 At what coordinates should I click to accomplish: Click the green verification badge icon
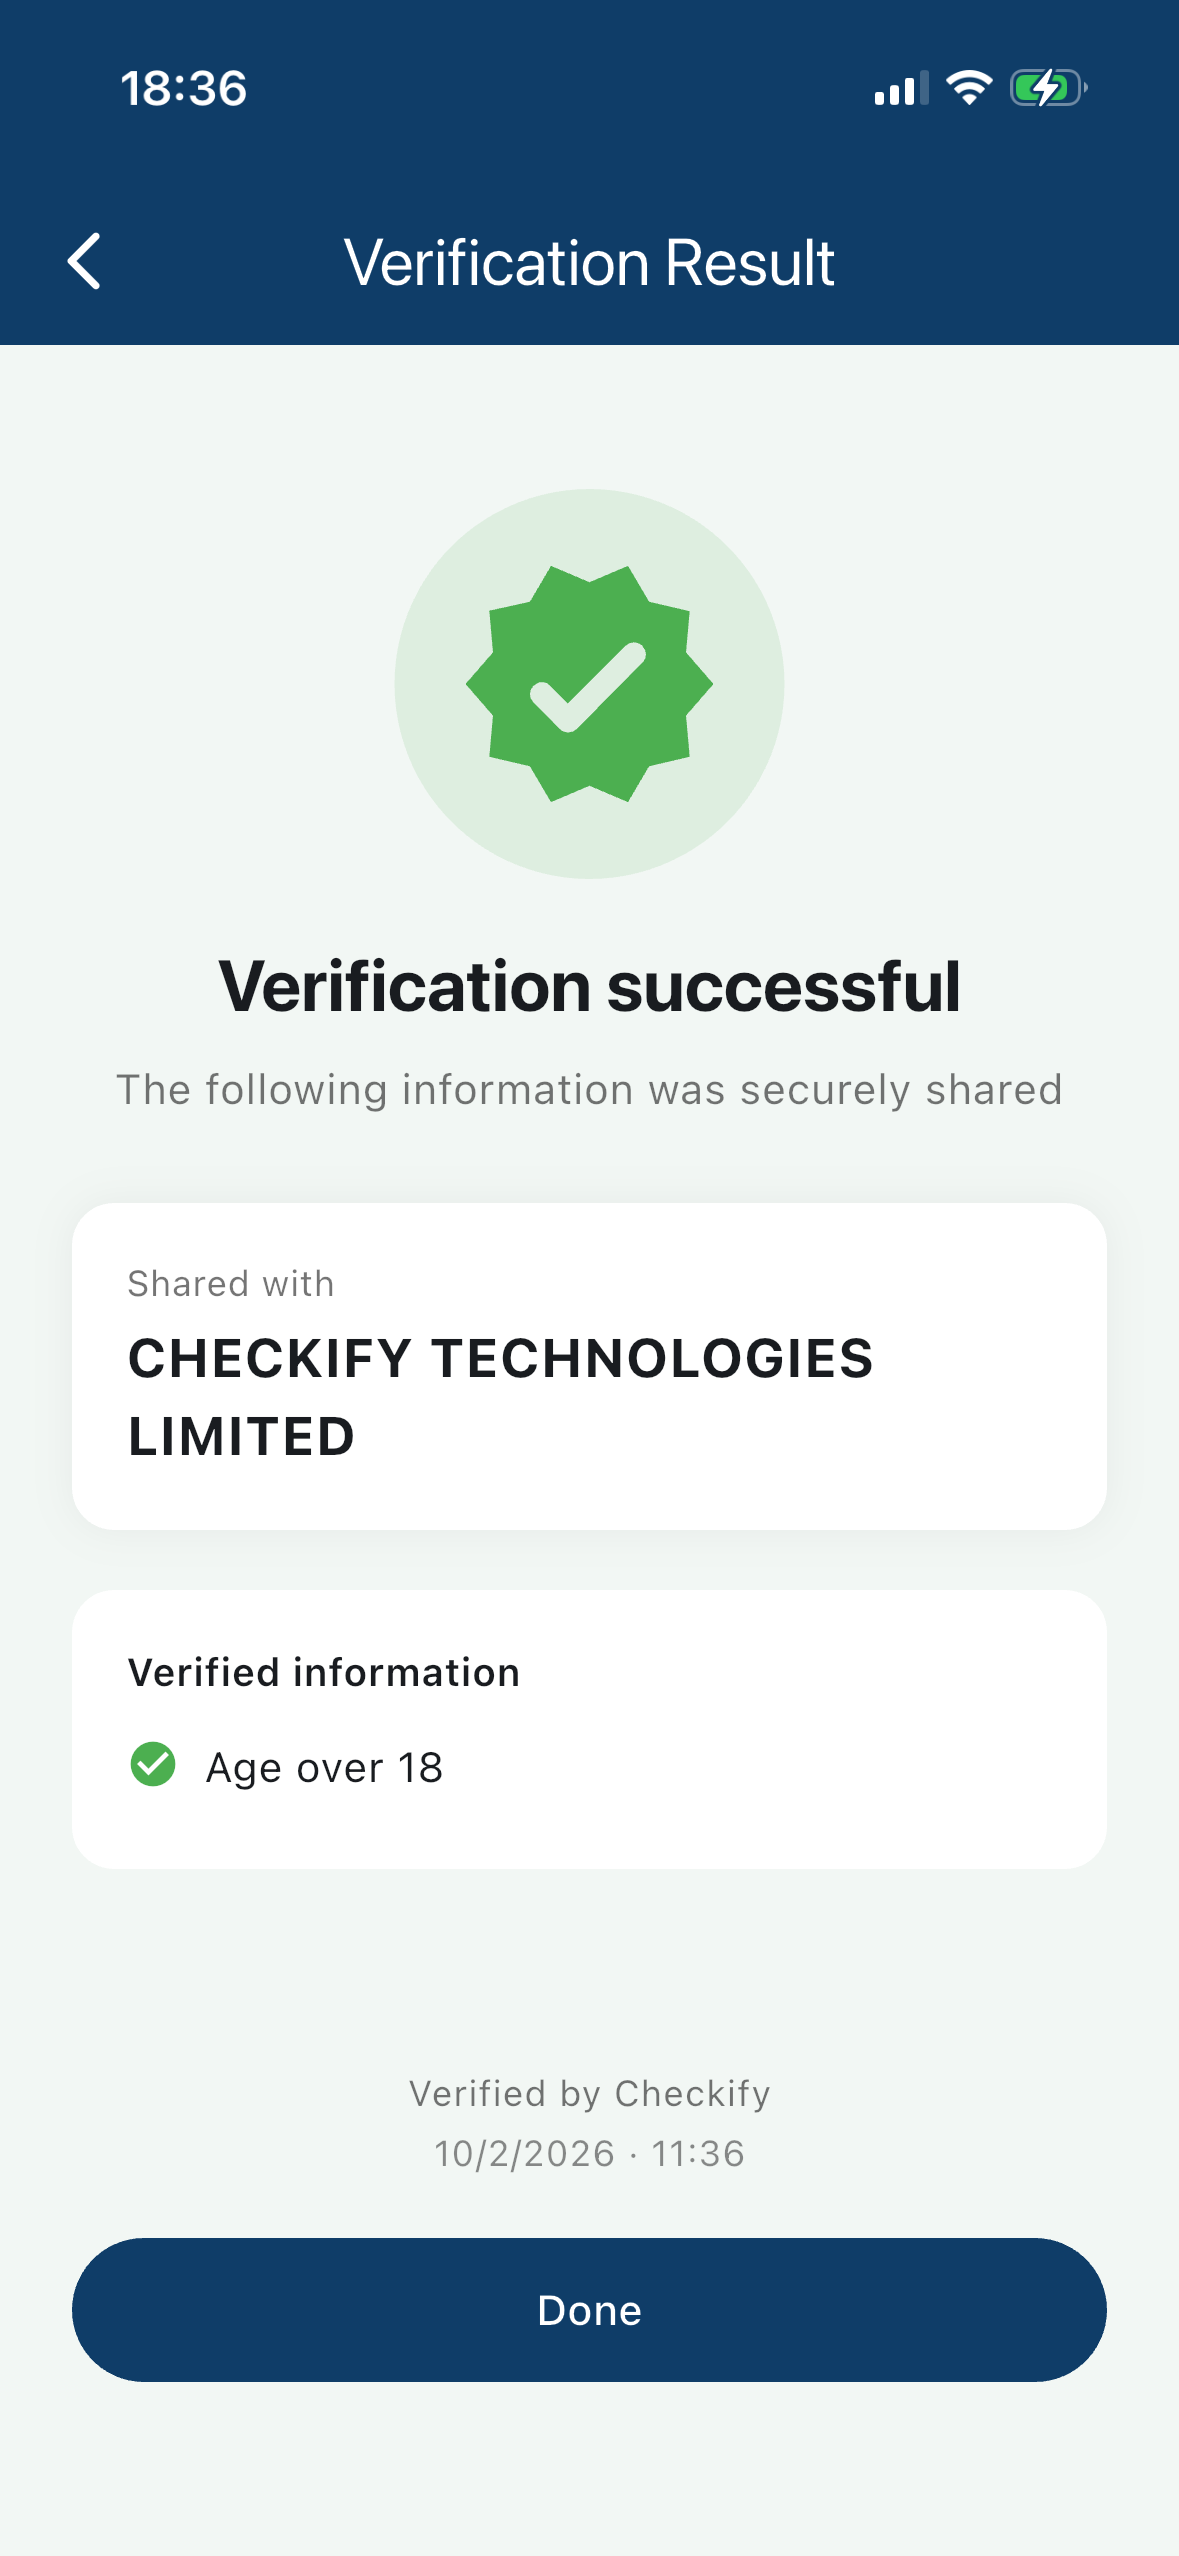pyautogui.click(x=589, y=684)
